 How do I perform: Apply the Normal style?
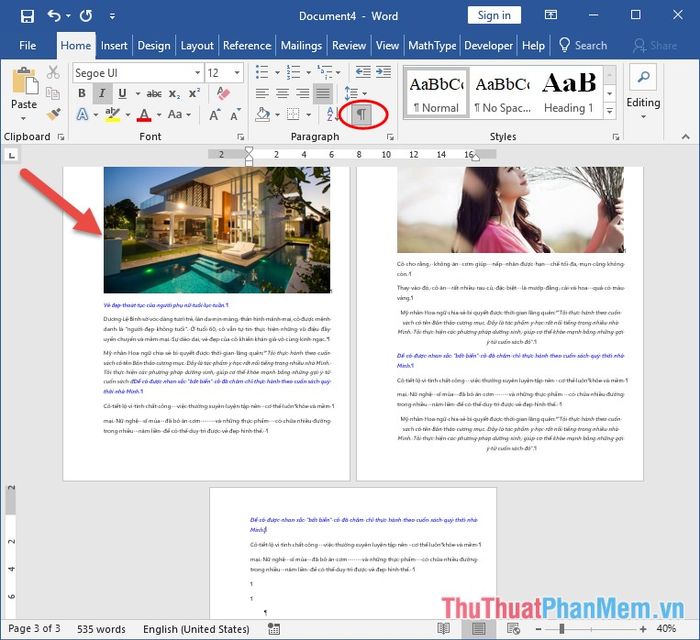(437, 93)
